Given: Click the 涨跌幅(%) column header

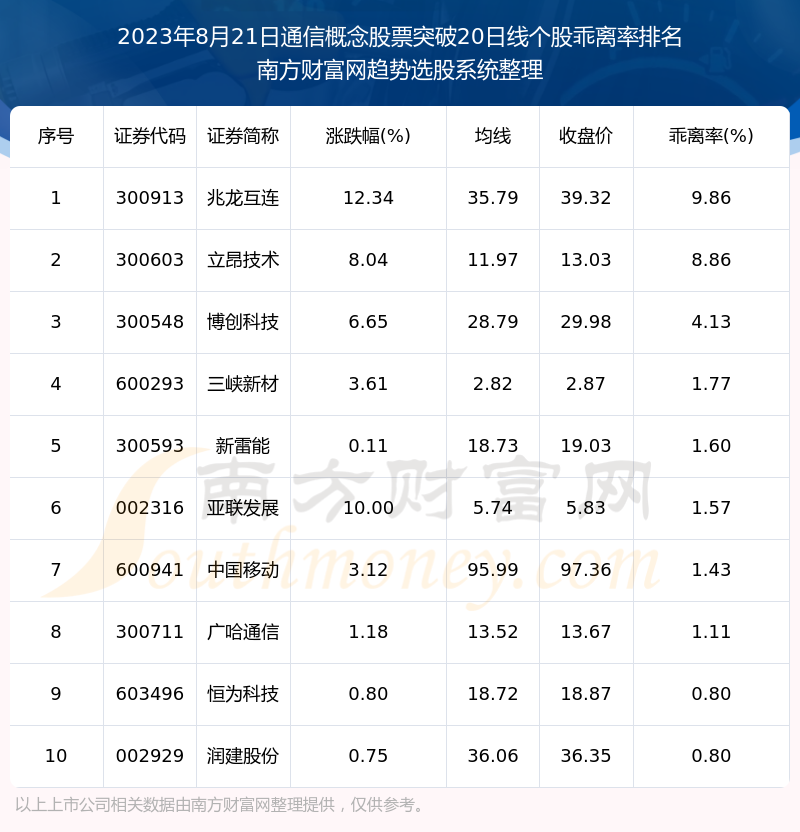Looking at the screenshot, I should 368,136.
